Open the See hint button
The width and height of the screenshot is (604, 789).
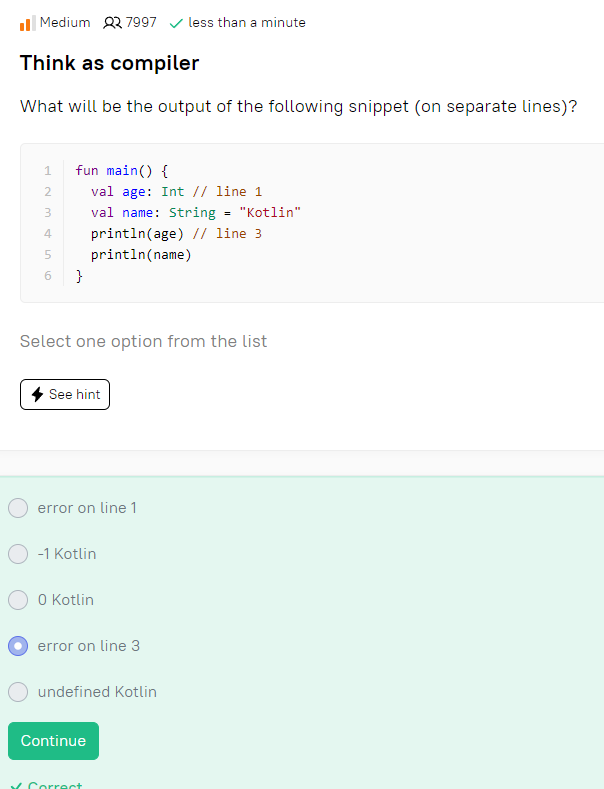pyautogui.click(x=65, y=394)
